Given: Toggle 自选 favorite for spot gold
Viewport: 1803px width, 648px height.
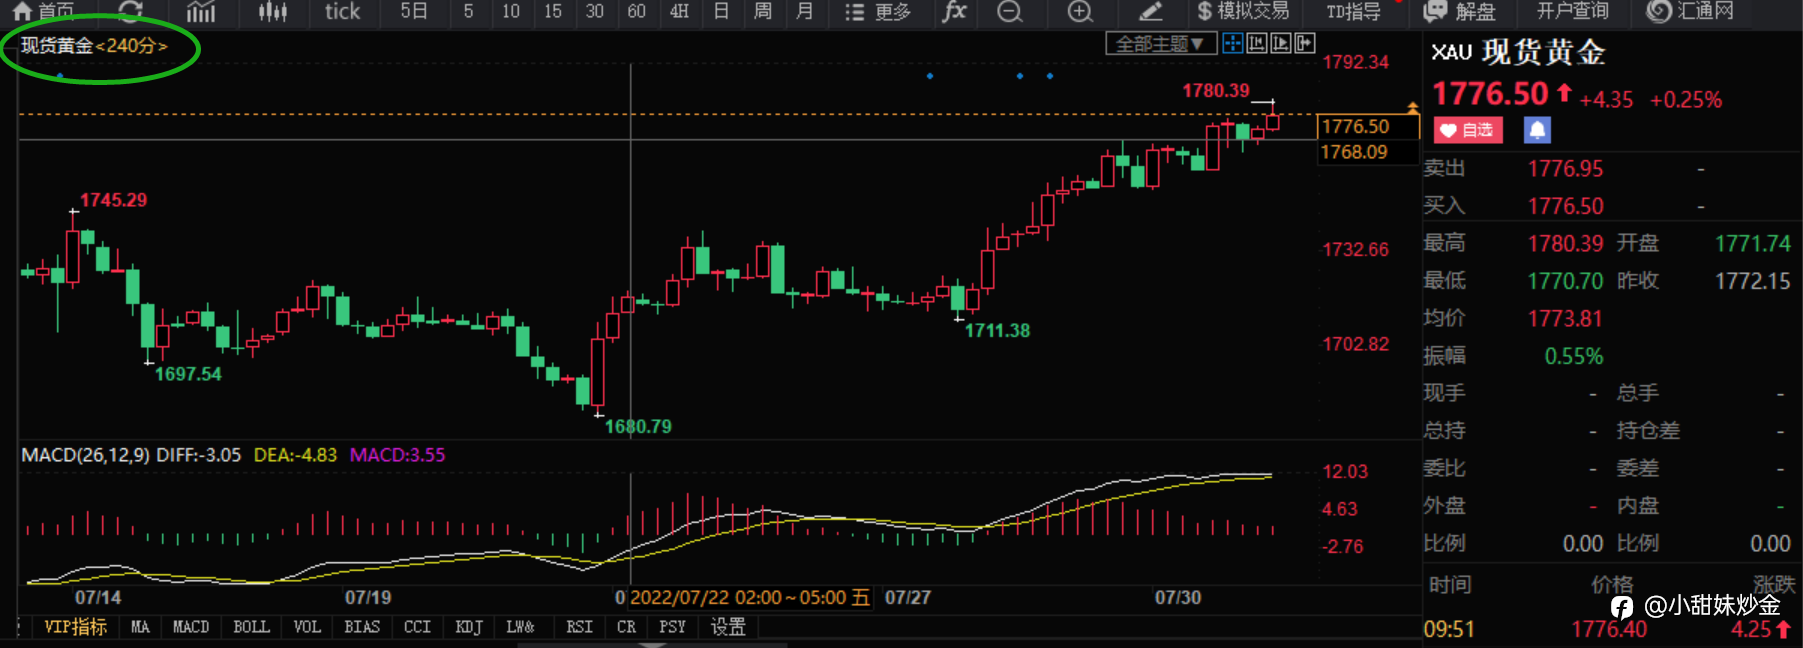Looking at the screenshot, I should click(1468, 130).
